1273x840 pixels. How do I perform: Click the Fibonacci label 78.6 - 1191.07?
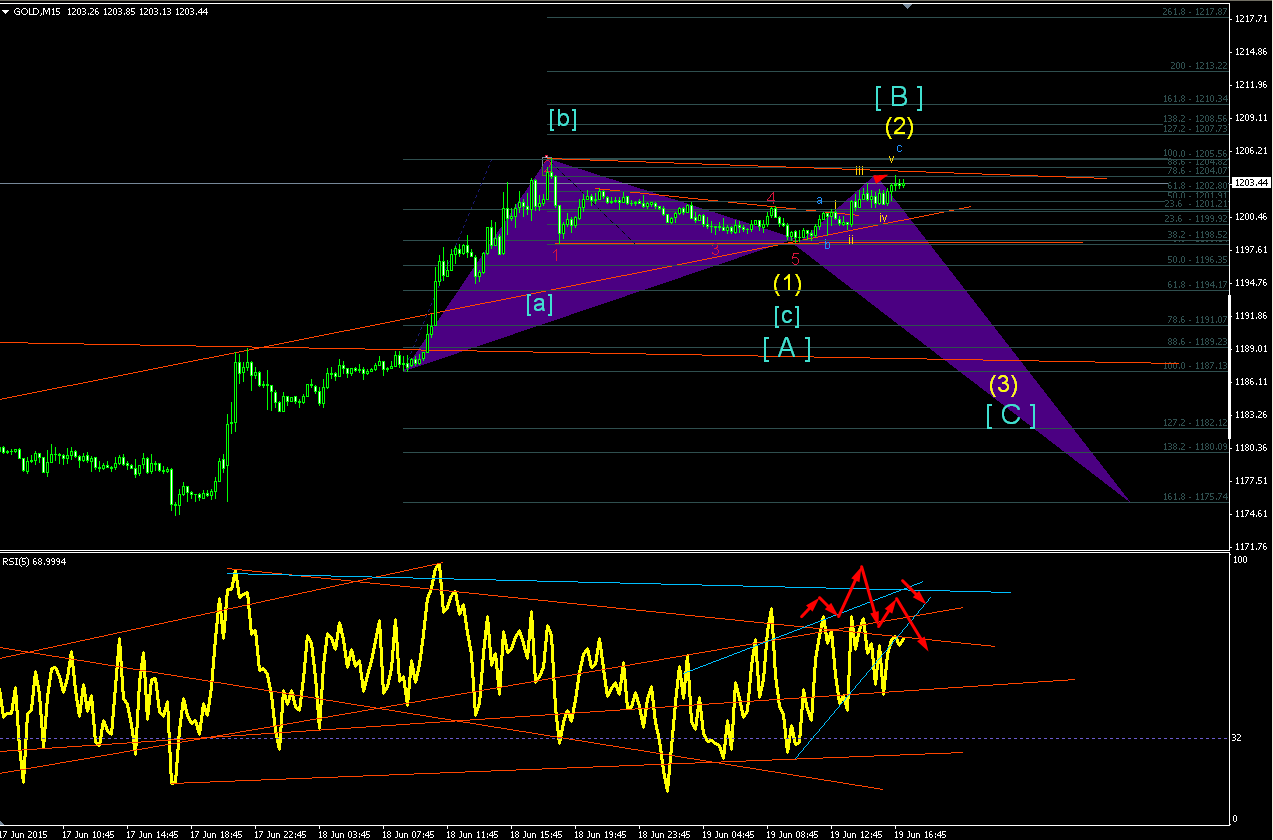1196,320
